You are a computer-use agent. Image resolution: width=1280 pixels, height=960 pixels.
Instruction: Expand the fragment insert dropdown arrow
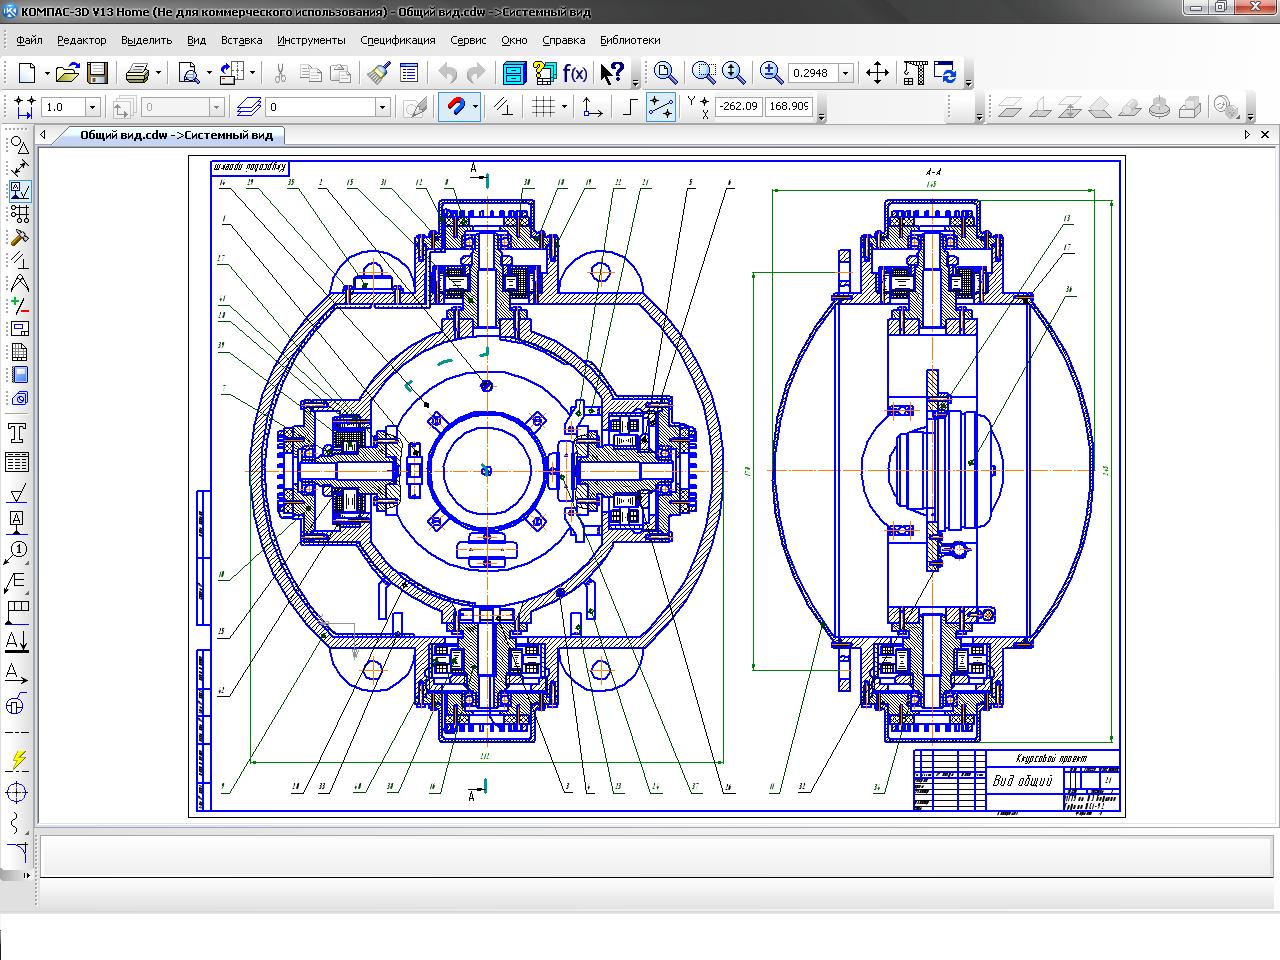(252, 73)
